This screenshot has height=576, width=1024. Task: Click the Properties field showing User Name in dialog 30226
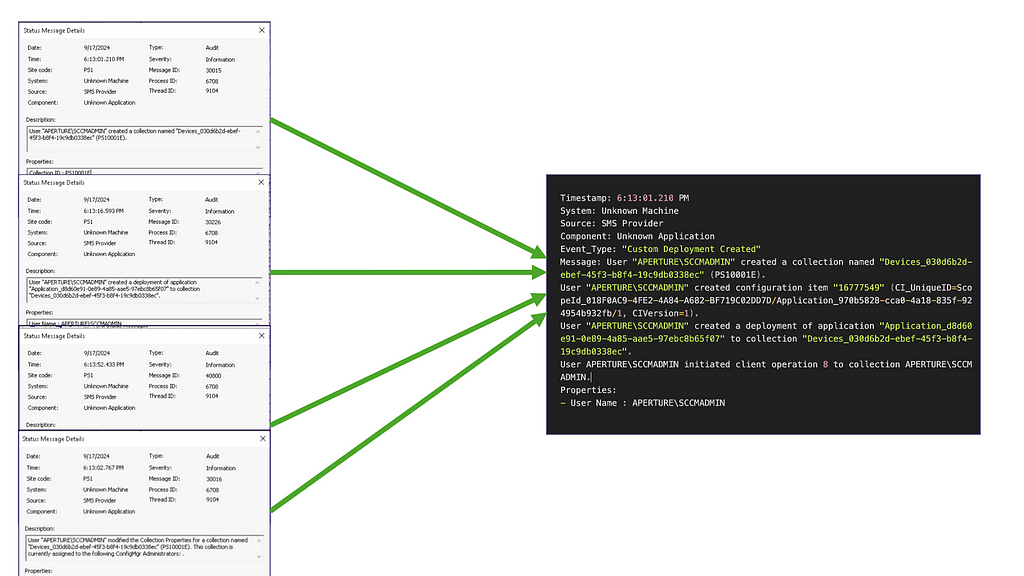pyautogui.click(x=144, y=323)
